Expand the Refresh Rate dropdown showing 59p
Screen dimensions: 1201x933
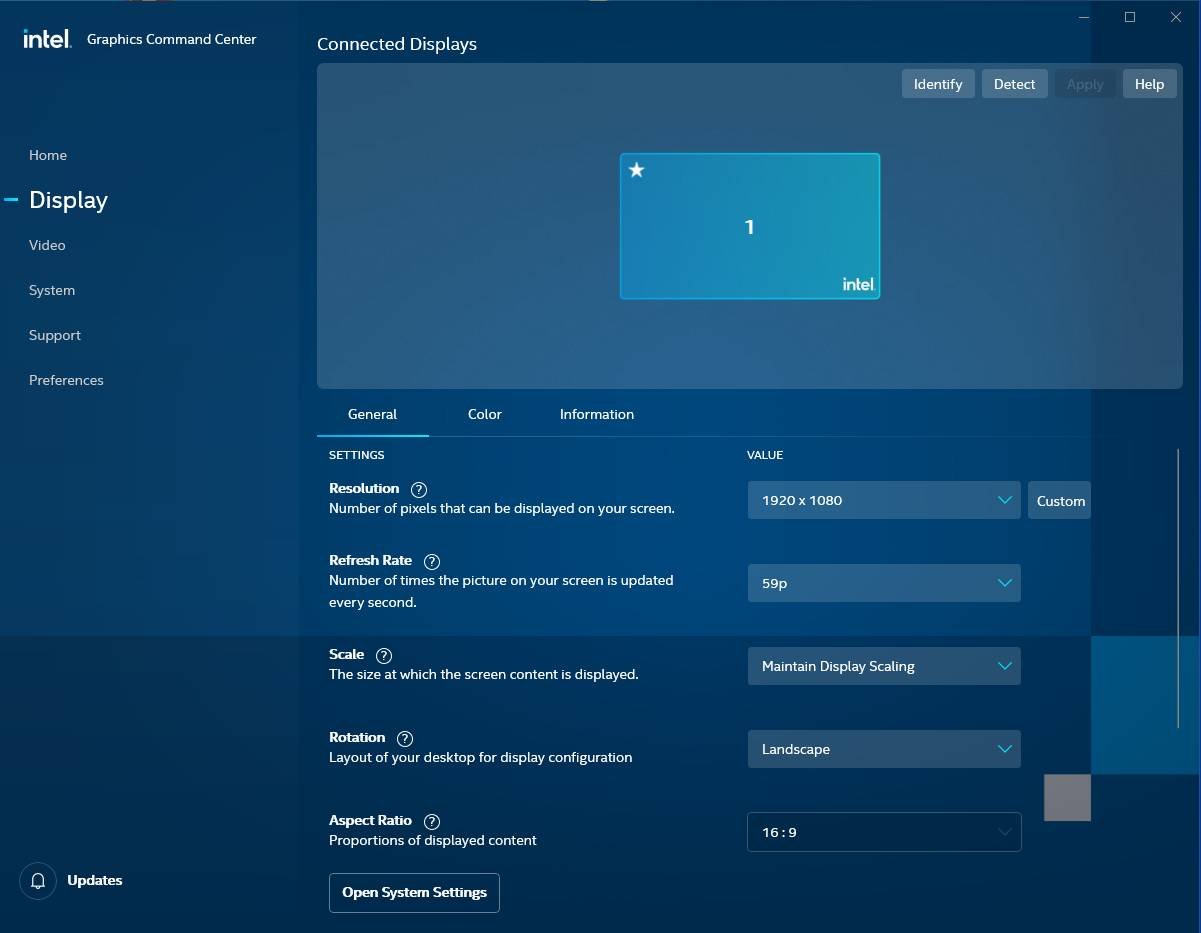883,583
